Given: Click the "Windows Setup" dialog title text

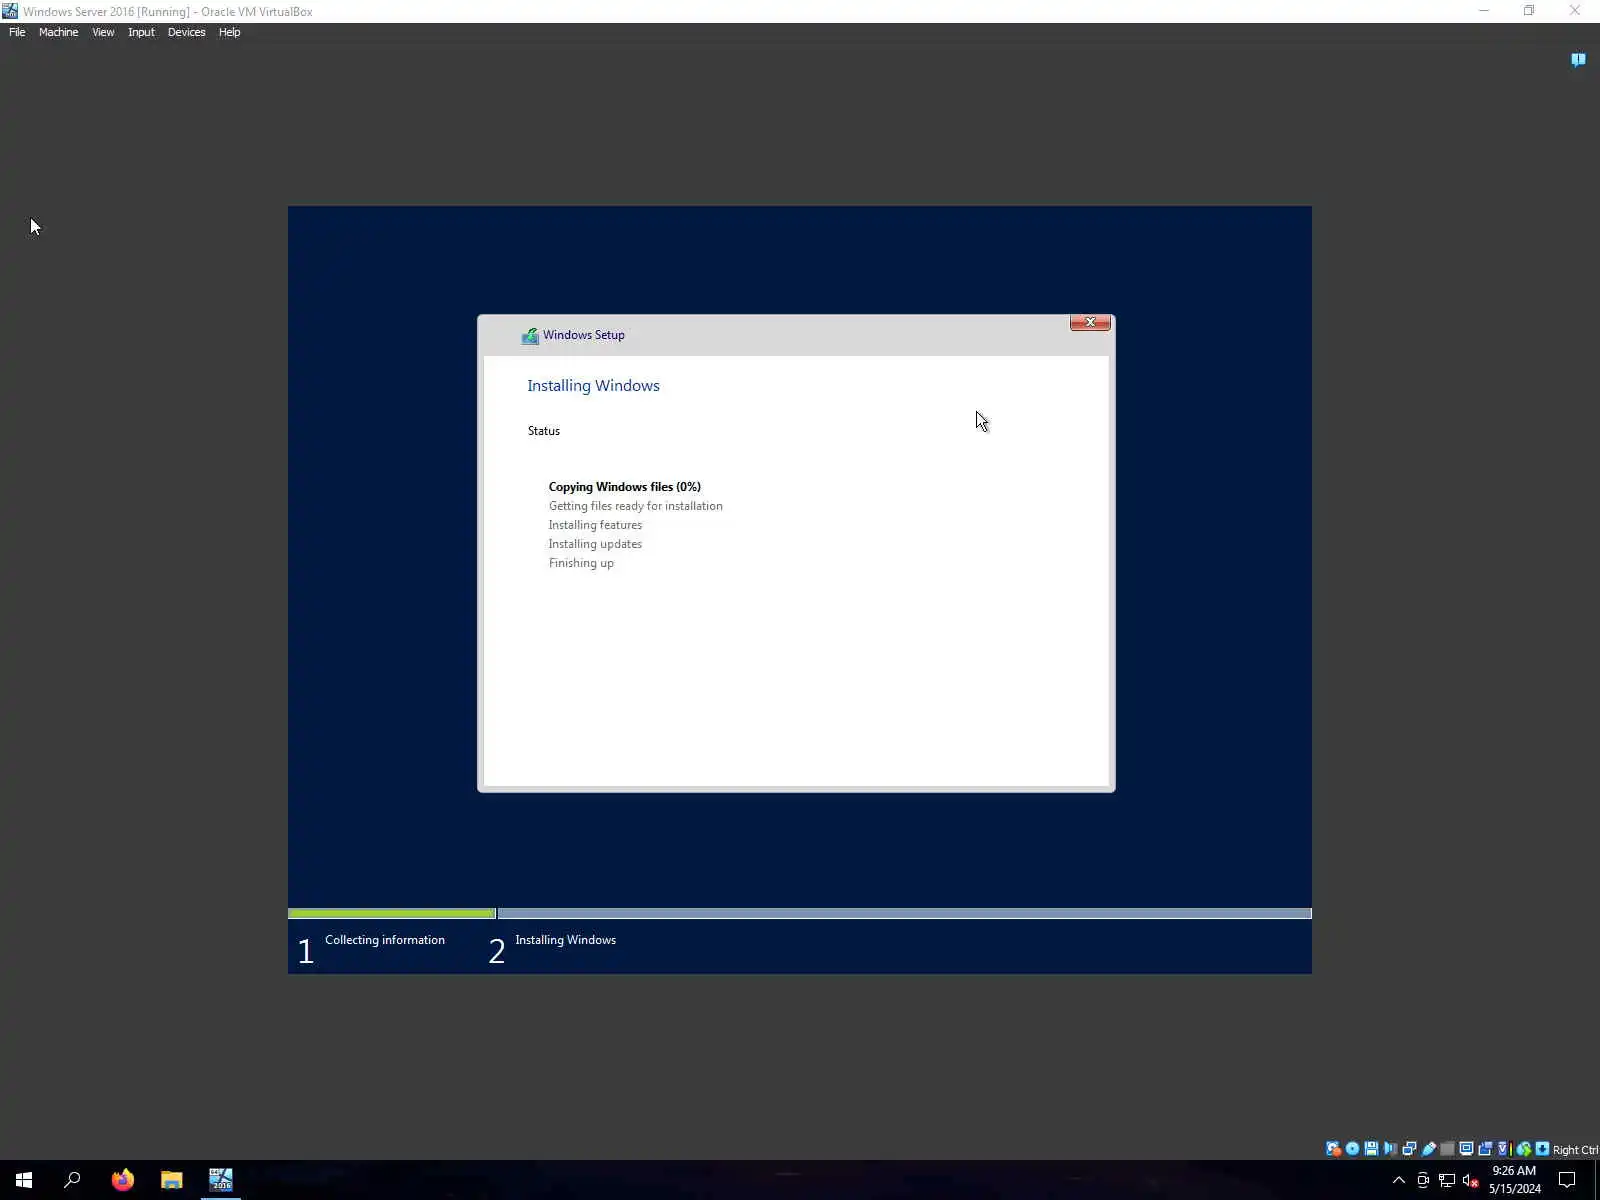Looking at the screenshot, I should pyautogui.click(x=584, y=335).
